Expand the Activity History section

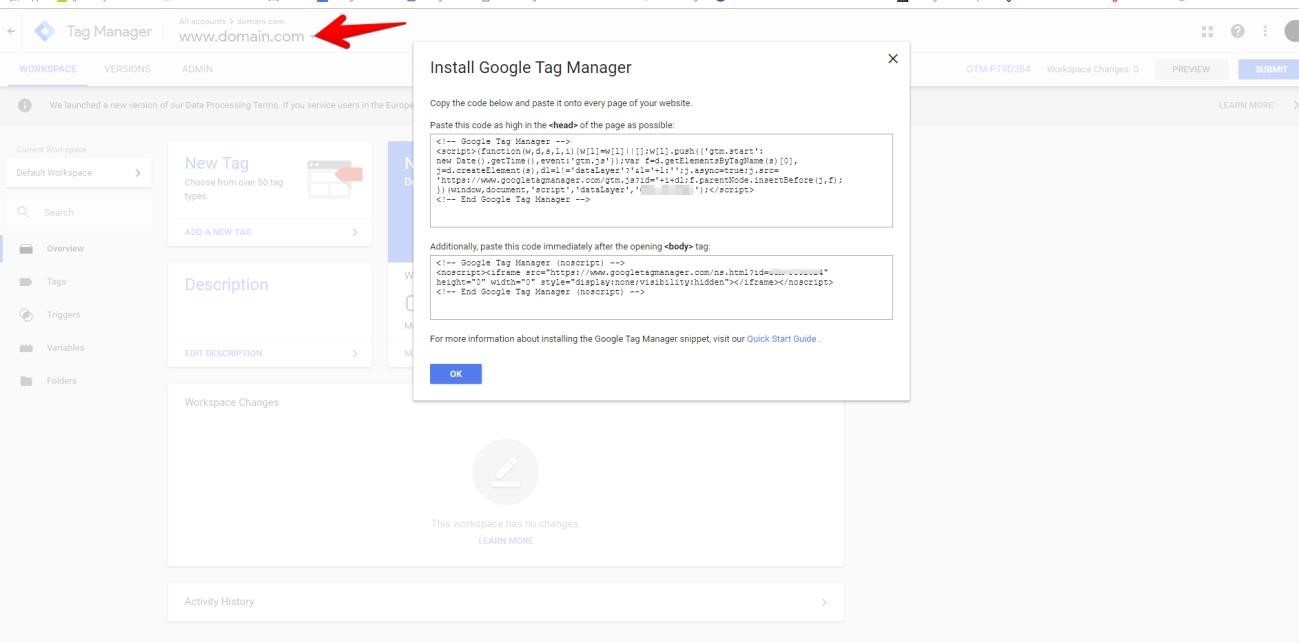point(505,602)
